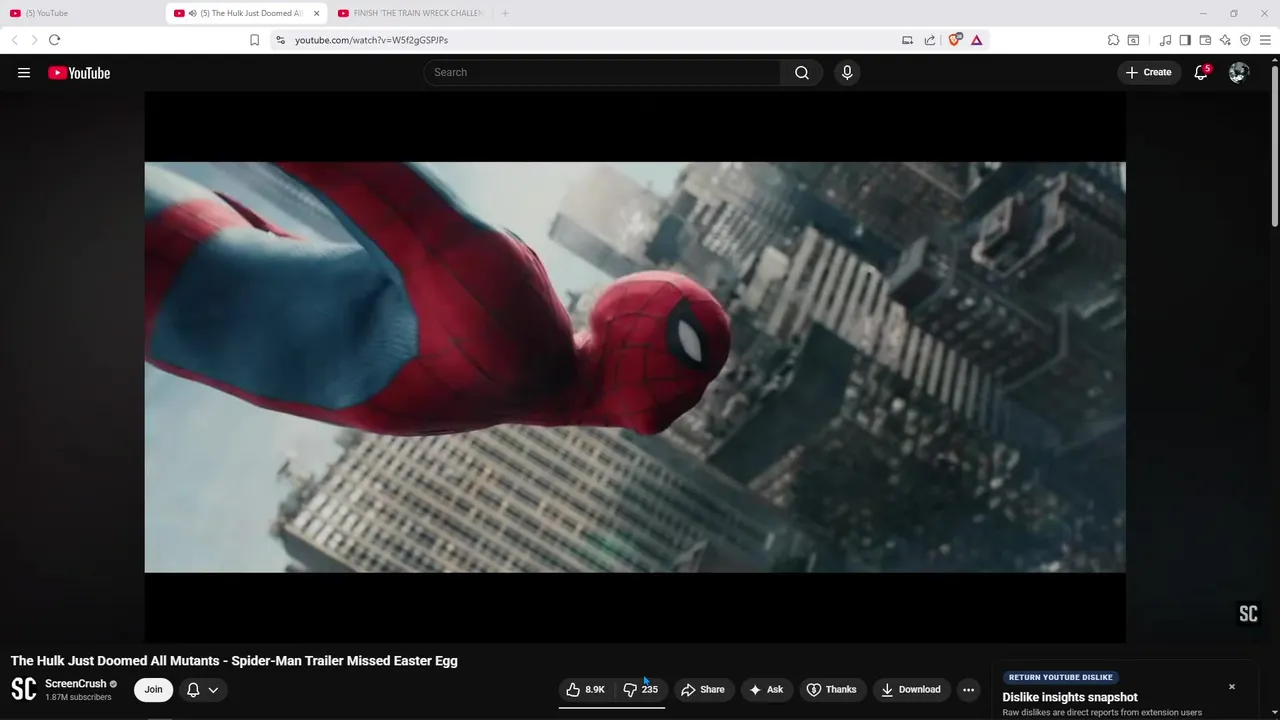Click the search magnifier button
1280x720 pixels.
click(x=802, y=72)
